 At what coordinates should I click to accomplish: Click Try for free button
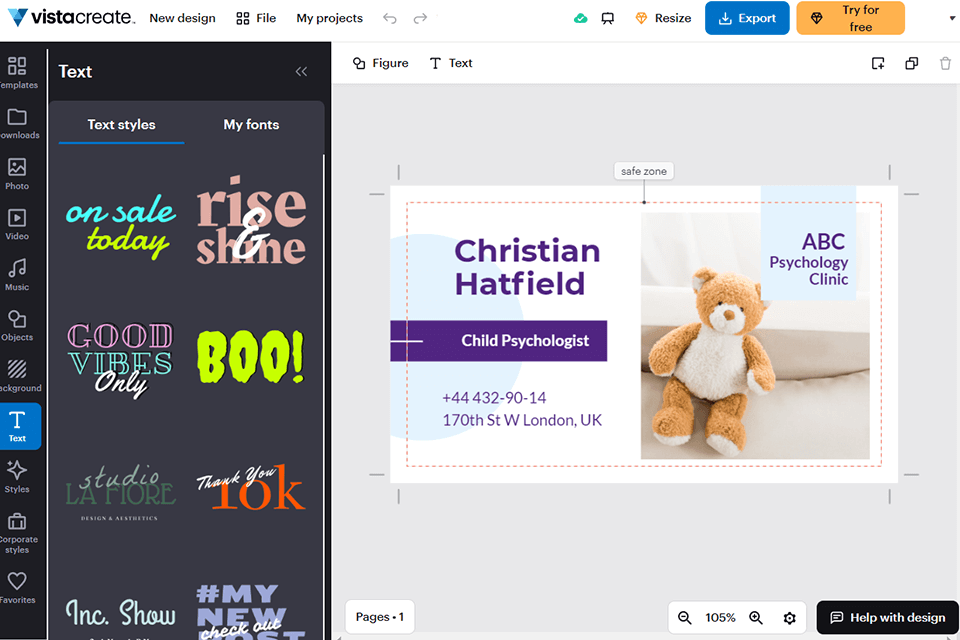(850, 18)
